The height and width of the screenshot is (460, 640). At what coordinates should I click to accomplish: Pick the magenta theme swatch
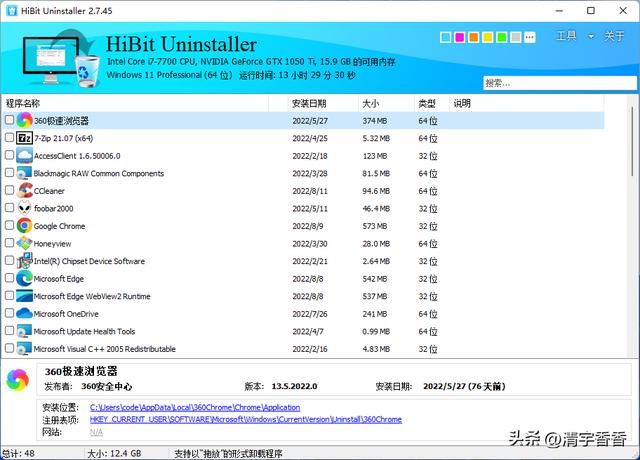[460, 38]
